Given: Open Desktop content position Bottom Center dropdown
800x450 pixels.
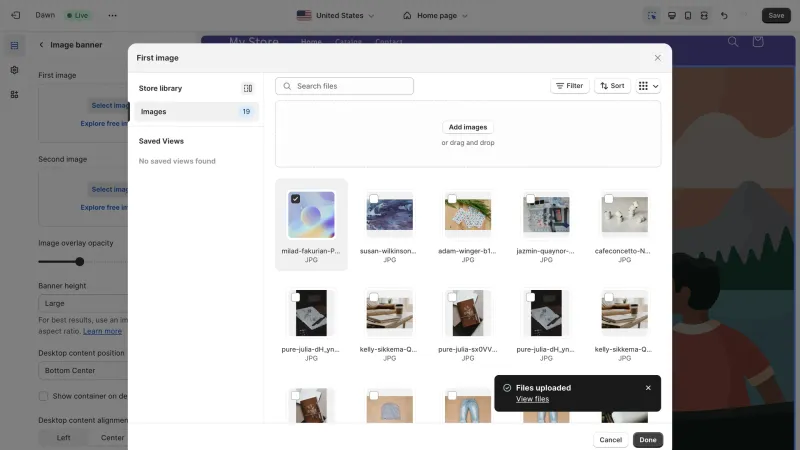Looking at the screenshot, I should pyautogui.click(x=83, y=370).
